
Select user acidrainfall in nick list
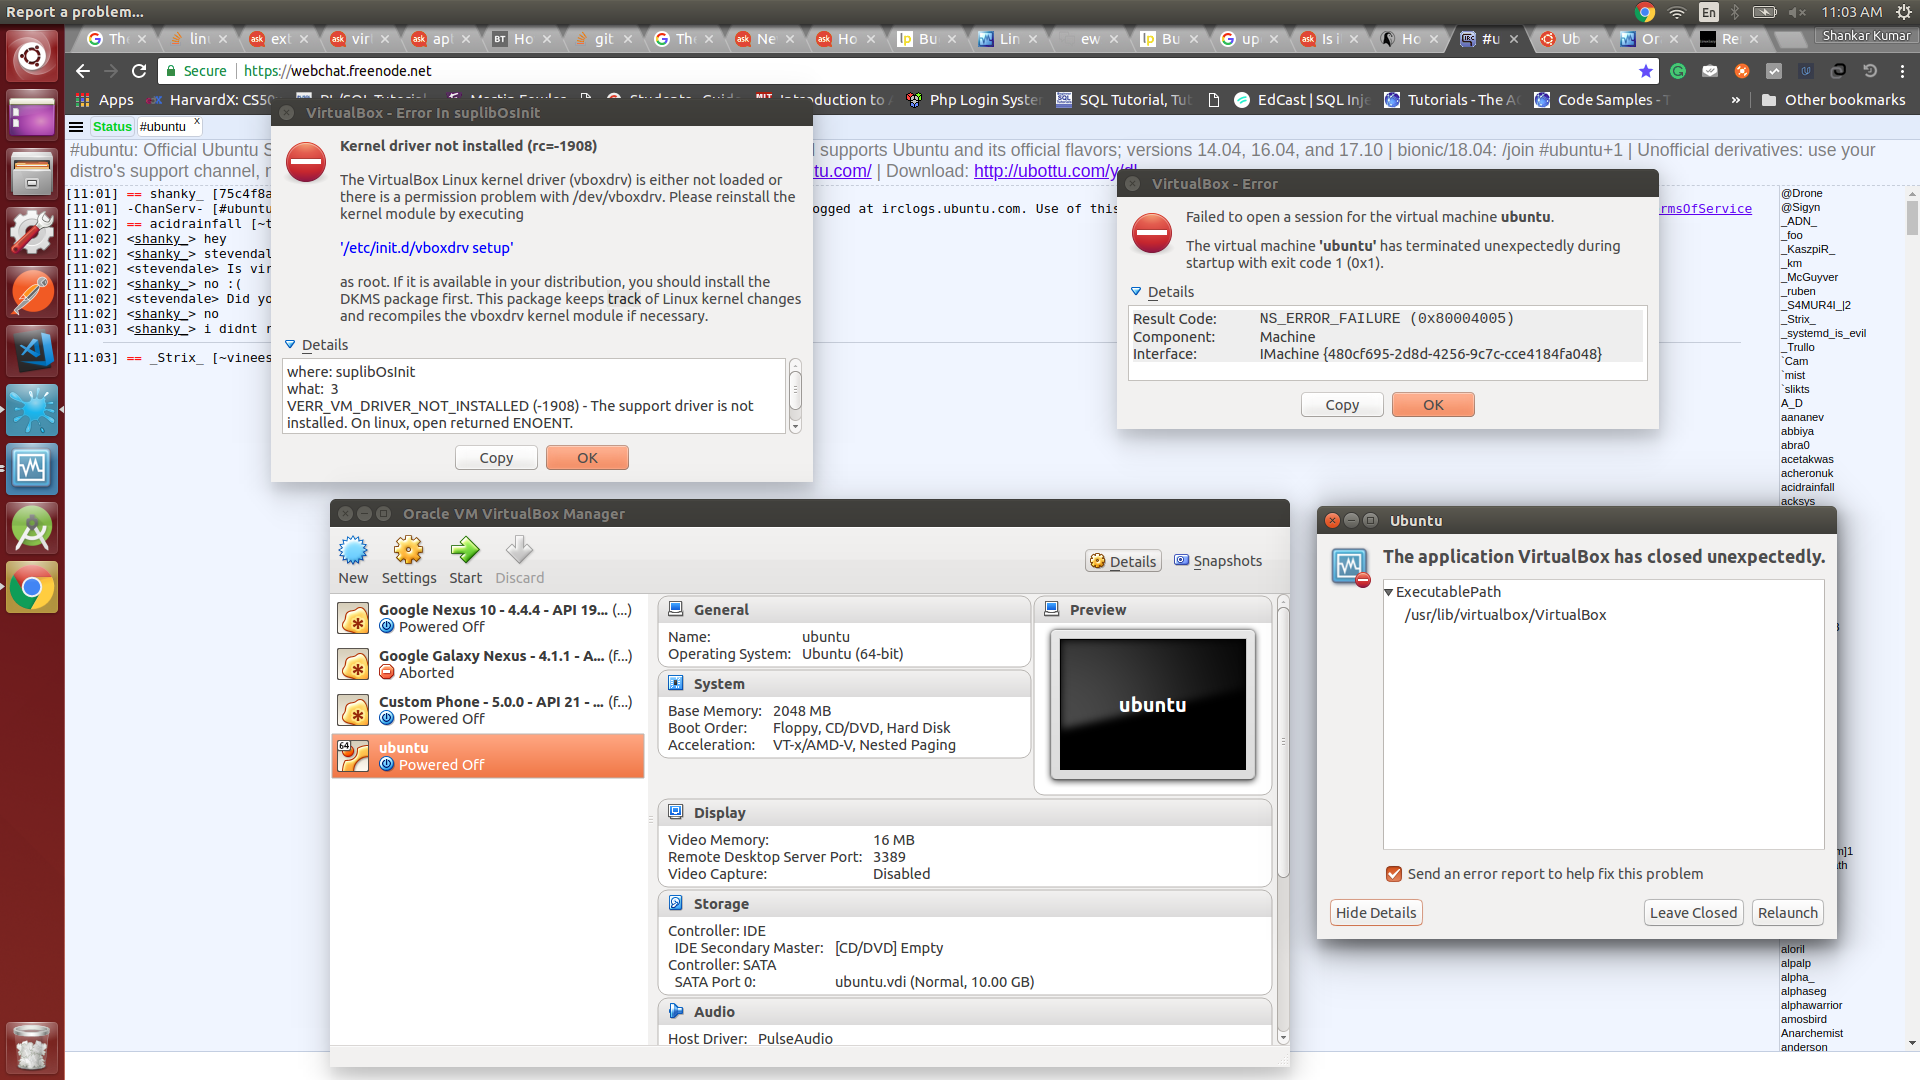1807,487
